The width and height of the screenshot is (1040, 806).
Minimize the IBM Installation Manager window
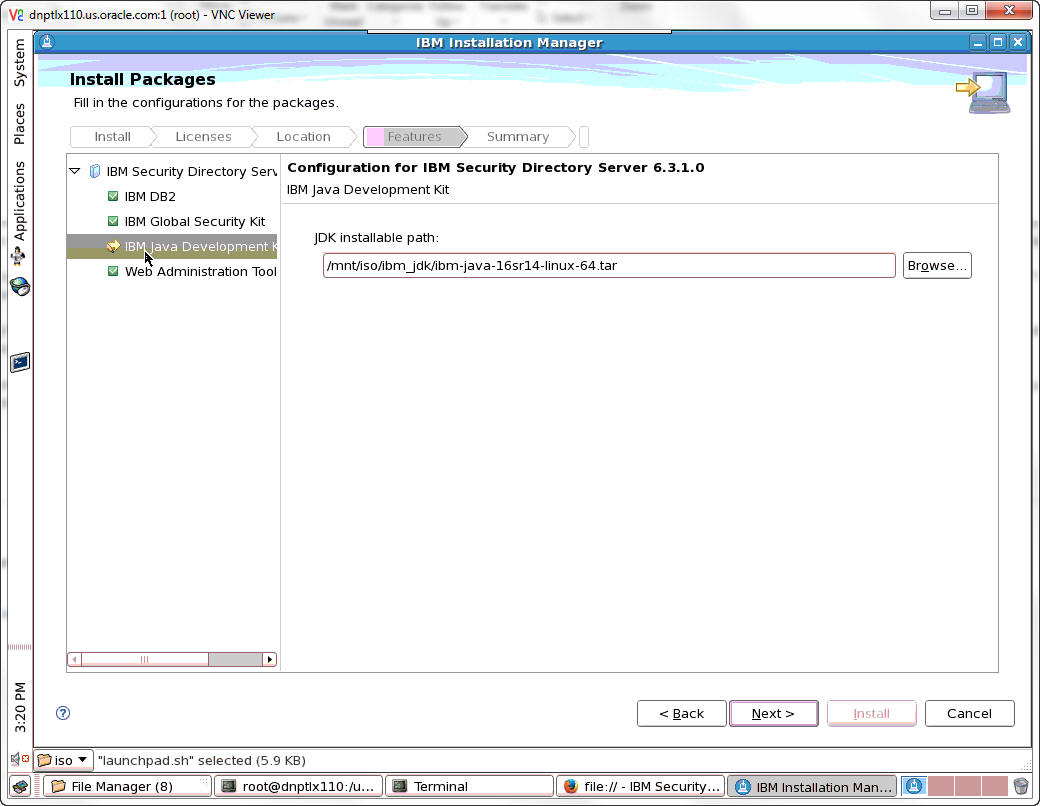[x=977, y=42]
